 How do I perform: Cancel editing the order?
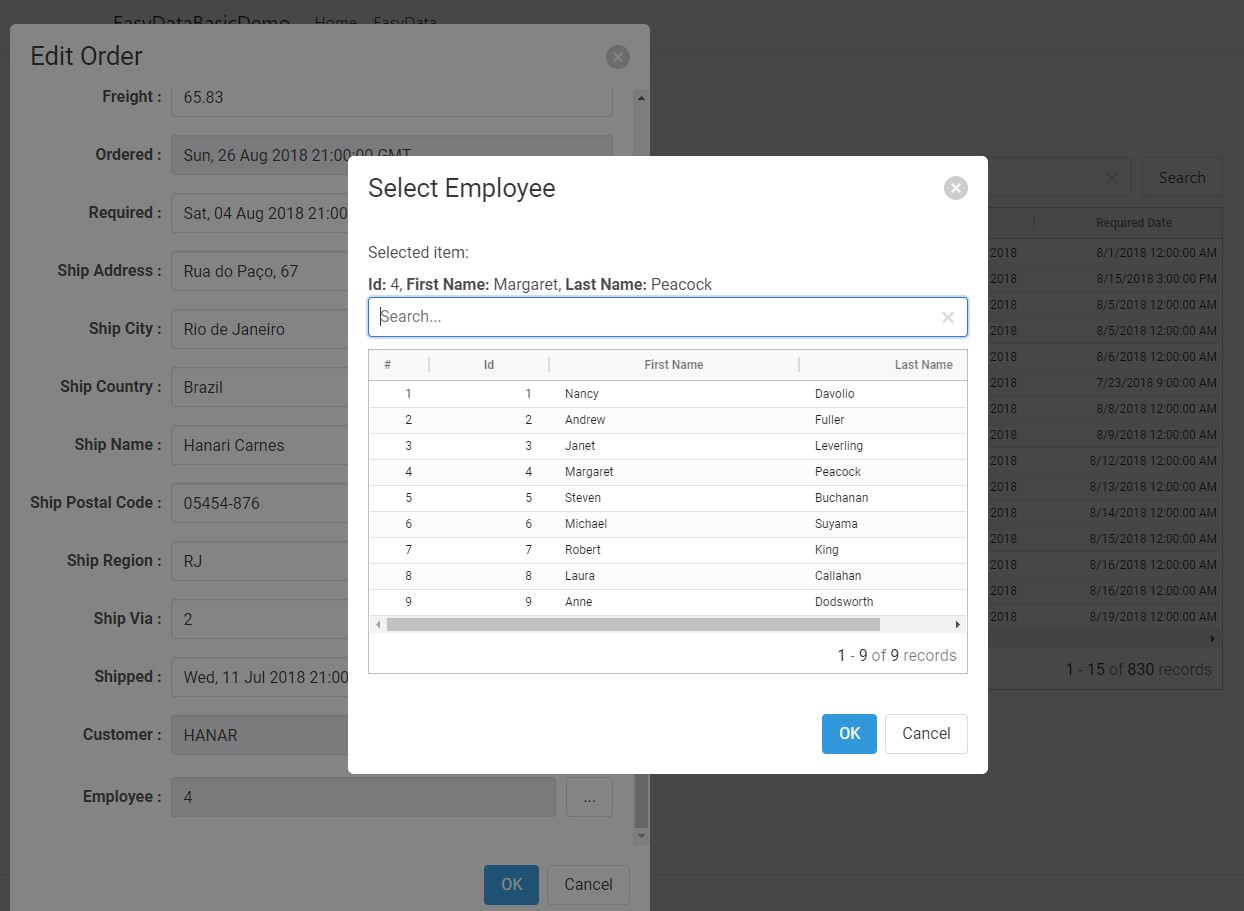coord(588,884)
